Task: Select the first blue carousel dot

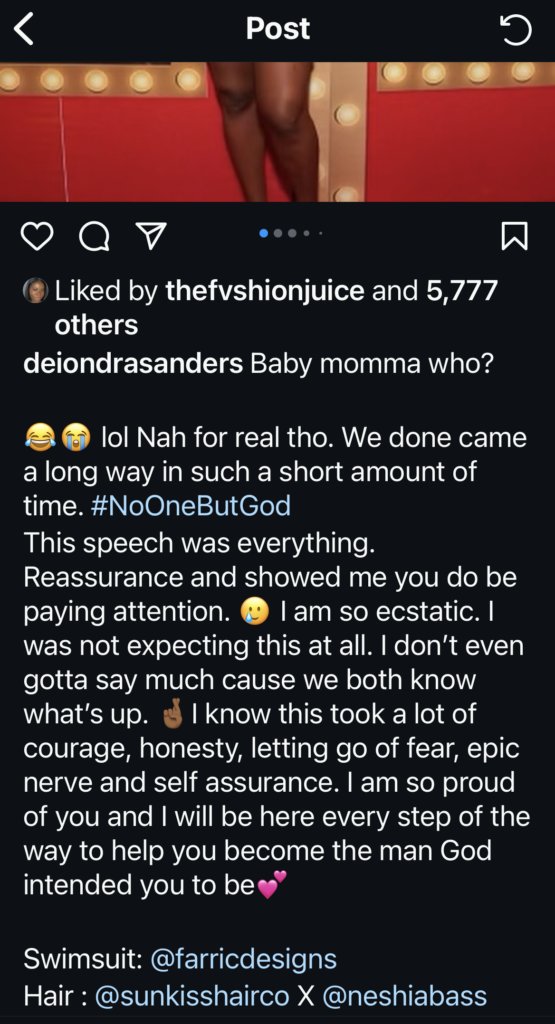Action: (x=264, y=233)
